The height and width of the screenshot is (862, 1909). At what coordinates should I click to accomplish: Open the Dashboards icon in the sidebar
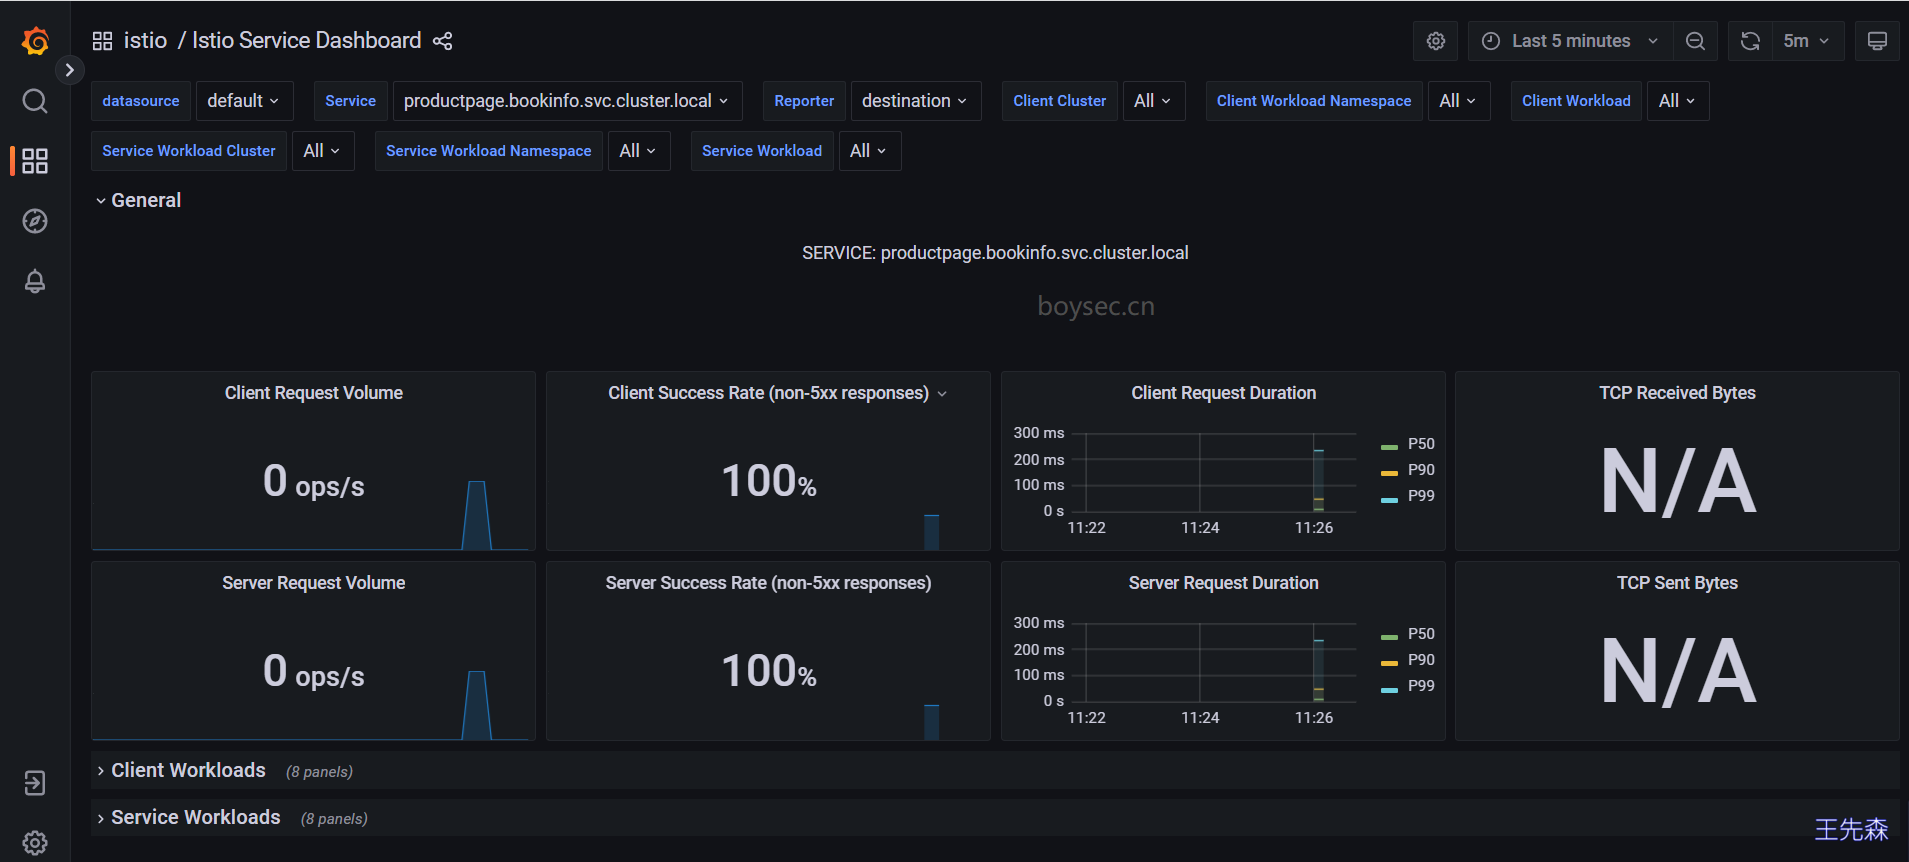tap(35, 161)
